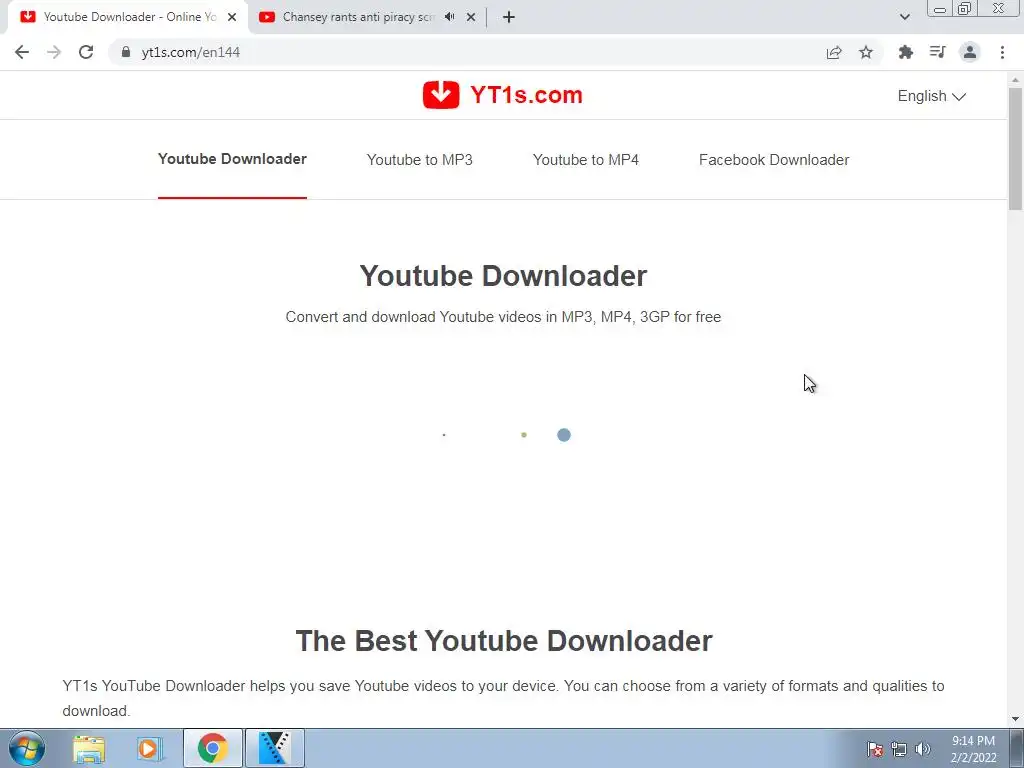Click the Convert and download subtitle text
1024x768 pixels.
point(503,317)
